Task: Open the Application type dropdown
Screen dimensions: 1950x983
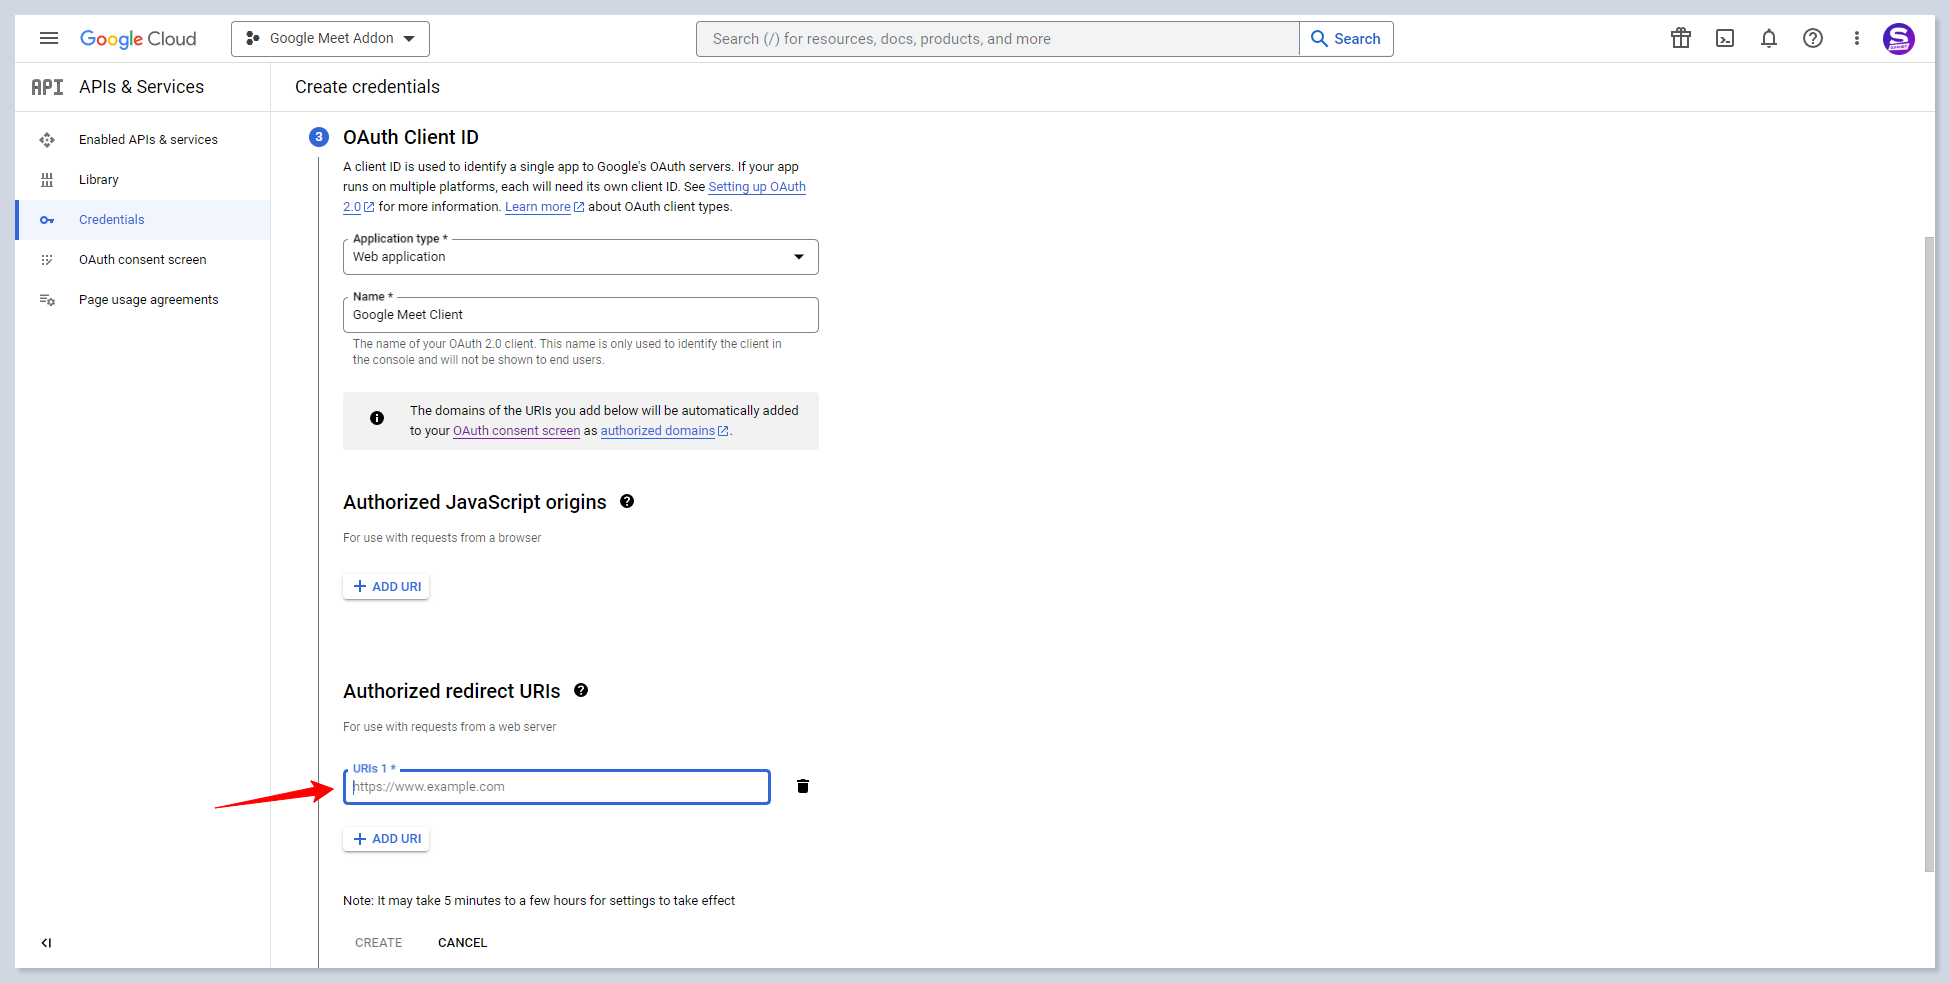Action: click(580, 257)
